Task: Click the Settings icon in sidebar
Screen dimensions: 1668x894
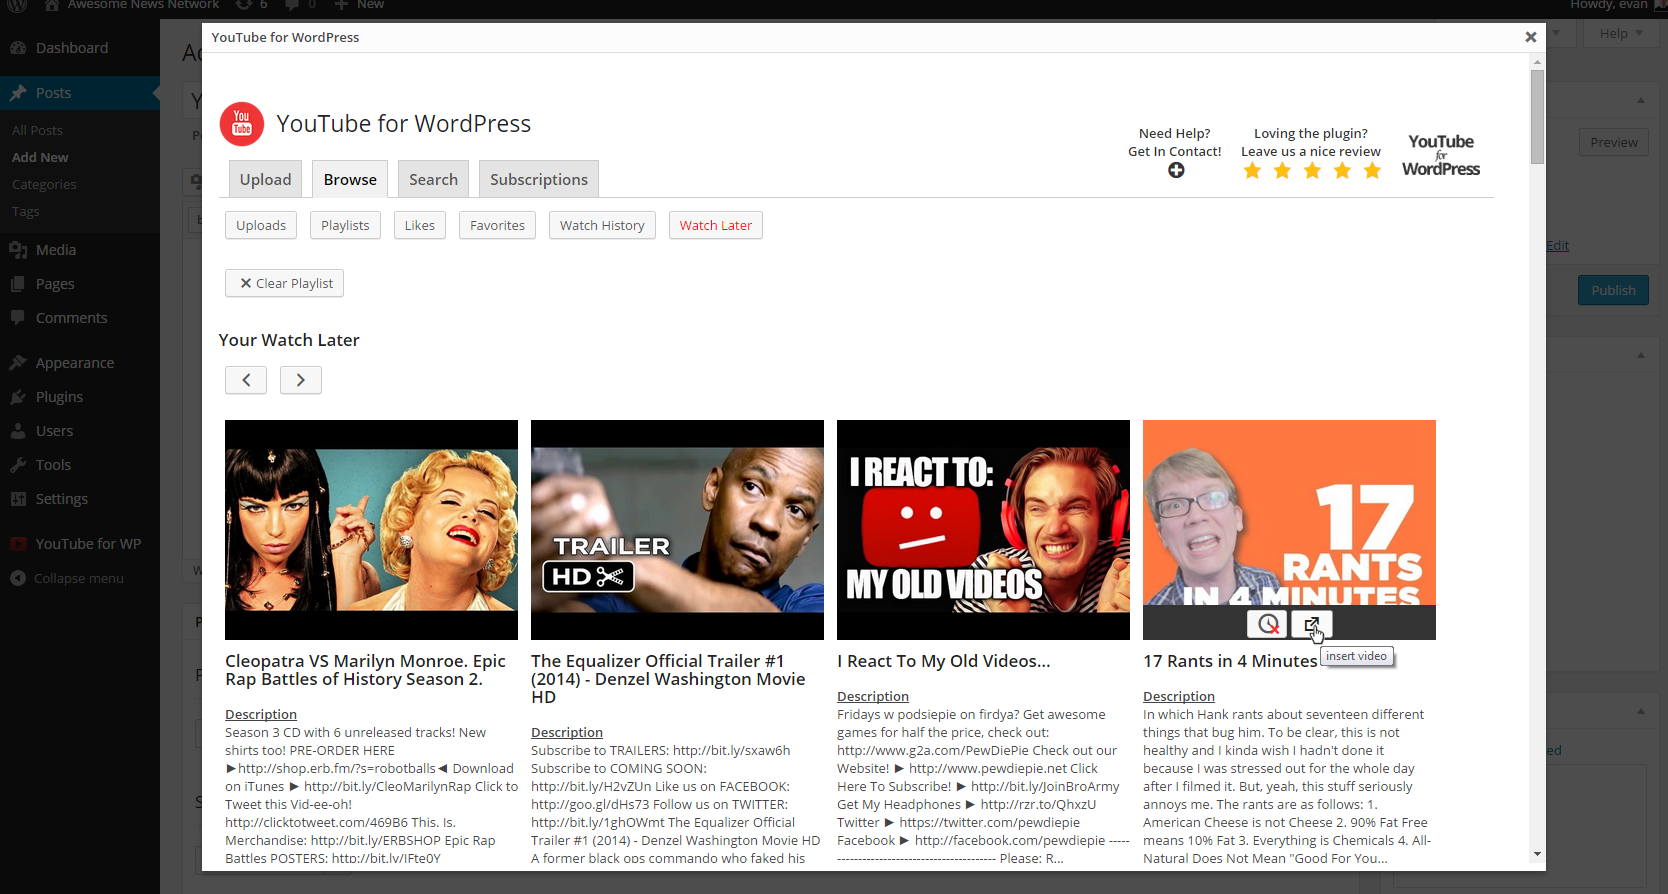Action: pos(18,499)
